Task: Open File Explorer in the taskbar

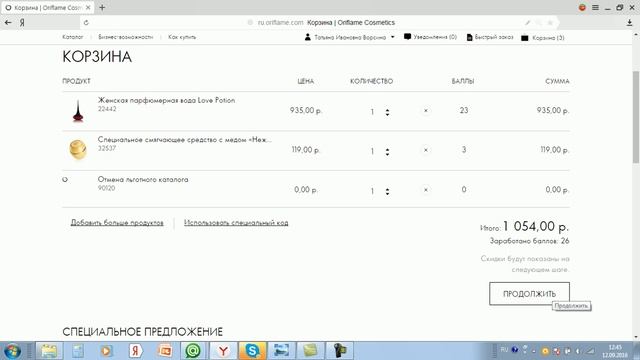Action: point(49,351)
